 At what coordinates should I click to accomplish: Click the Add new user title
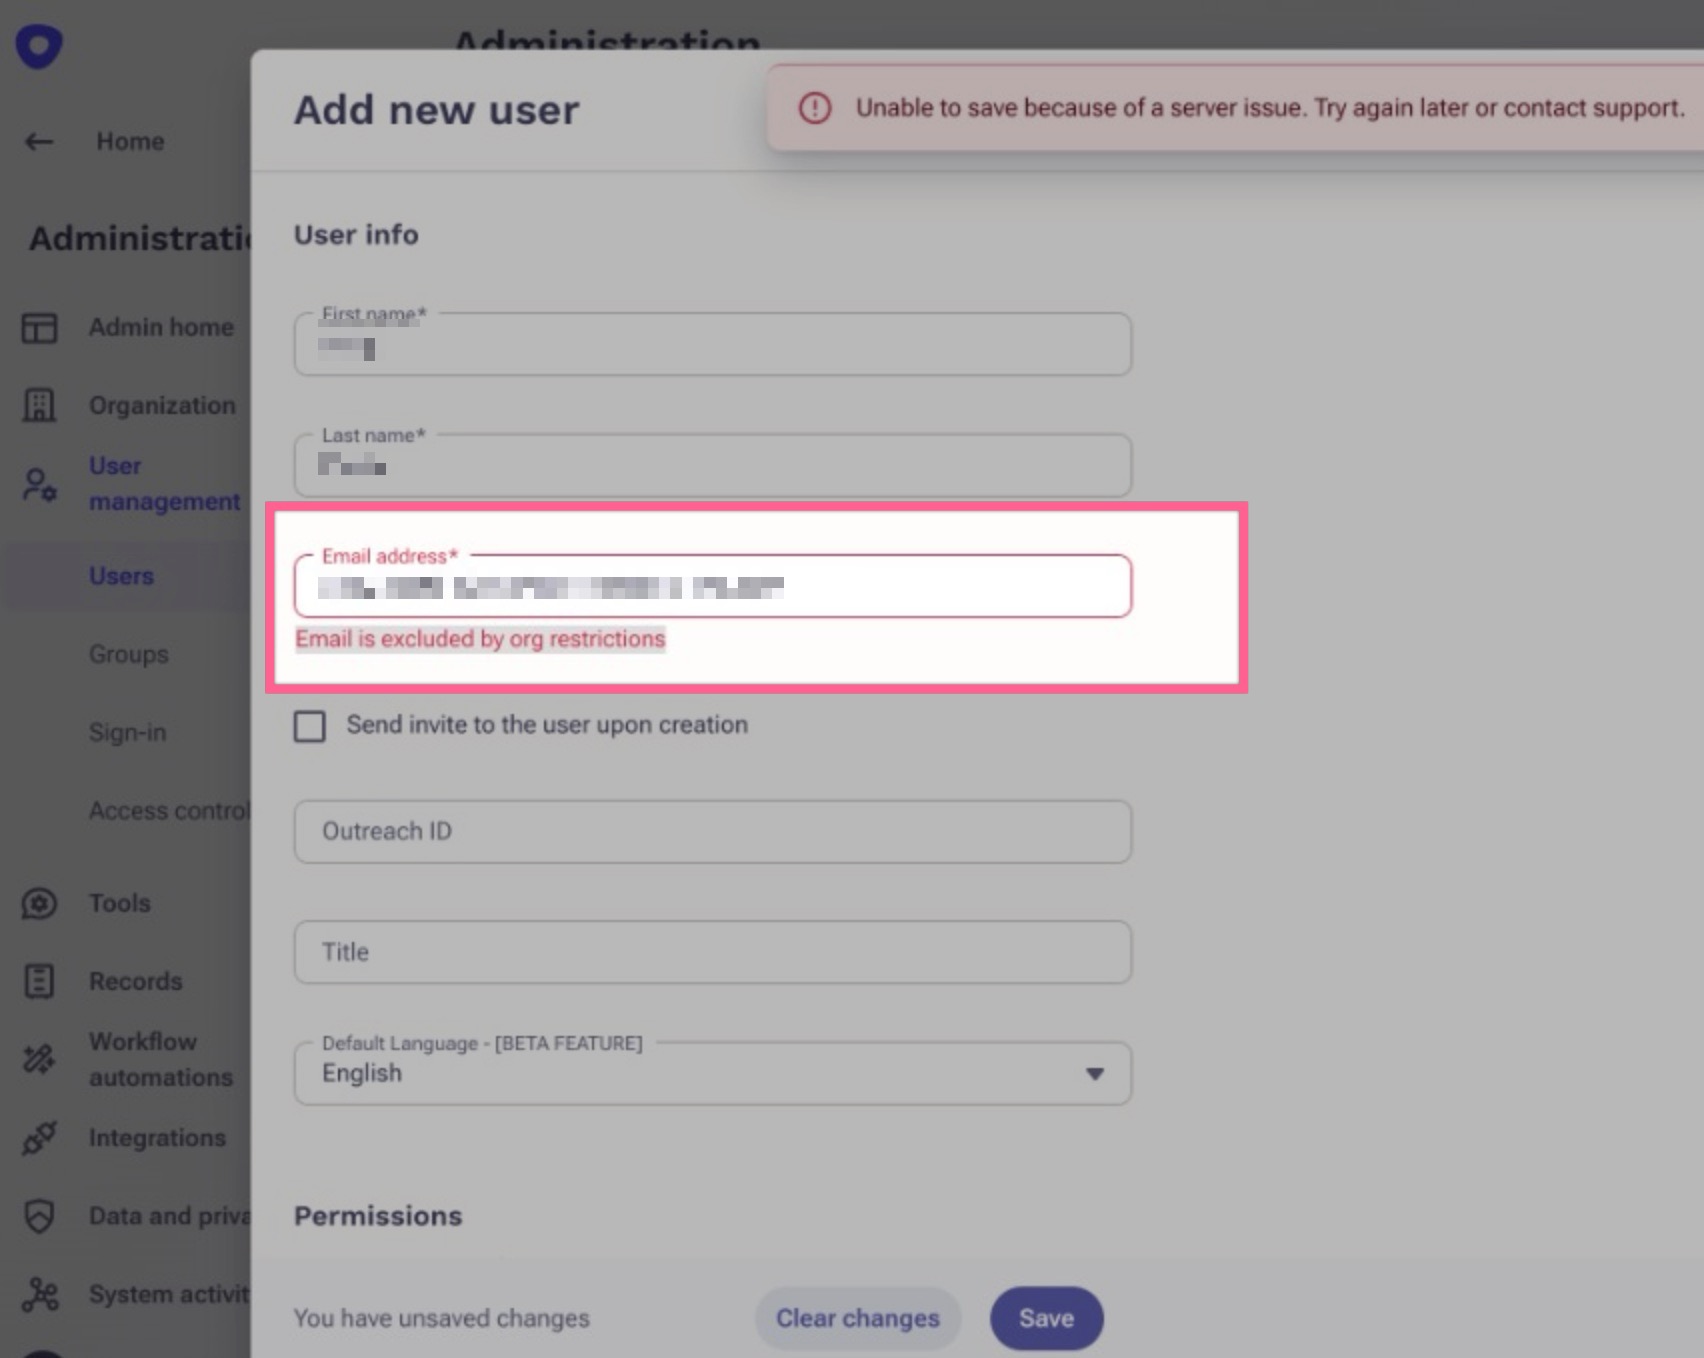(x=436, y=110)
